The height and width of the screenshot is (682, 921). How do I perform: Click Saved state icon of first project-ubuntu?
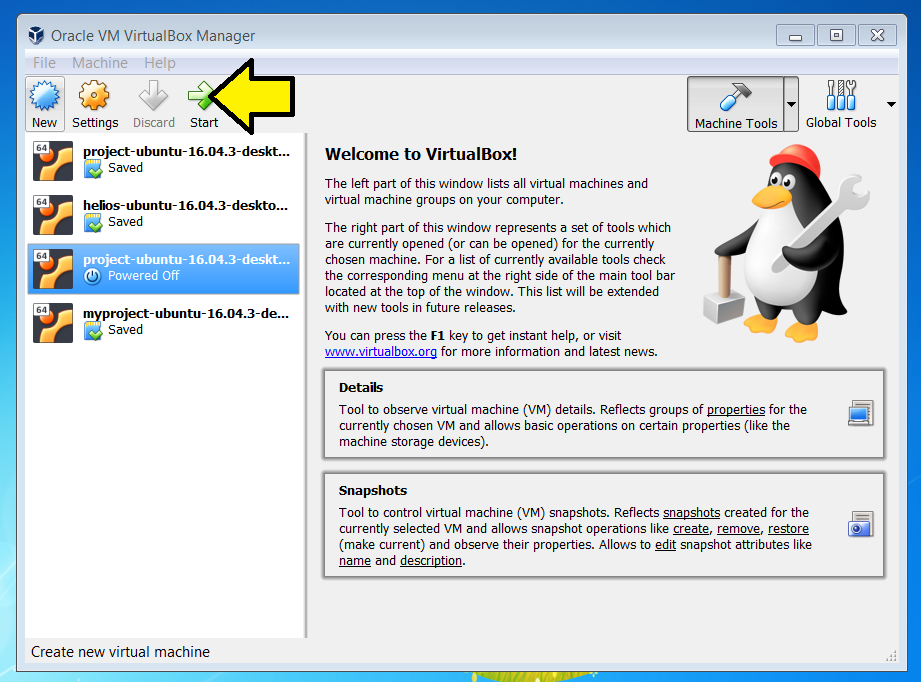coord(93,169)
